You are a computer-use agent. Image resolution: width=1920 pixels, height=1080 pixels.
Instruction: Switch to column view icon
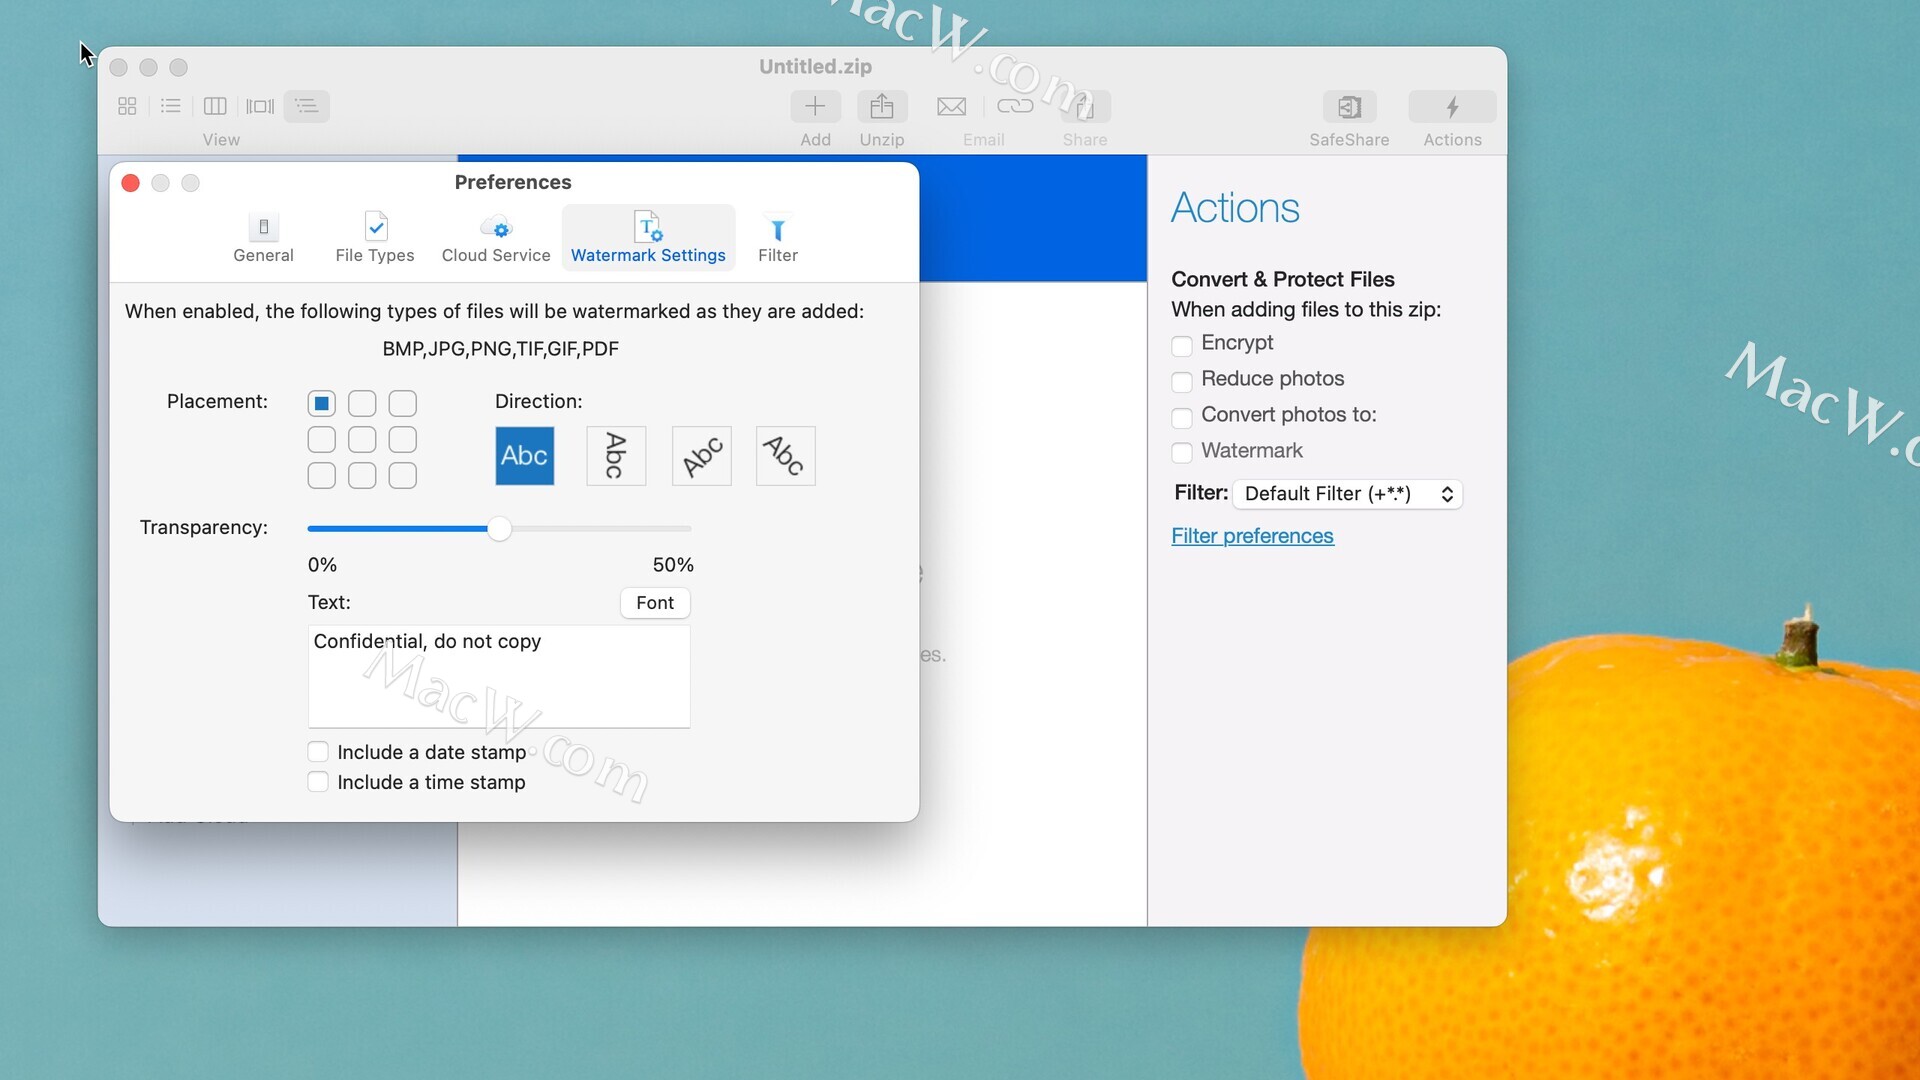click(x=215, y=106)
